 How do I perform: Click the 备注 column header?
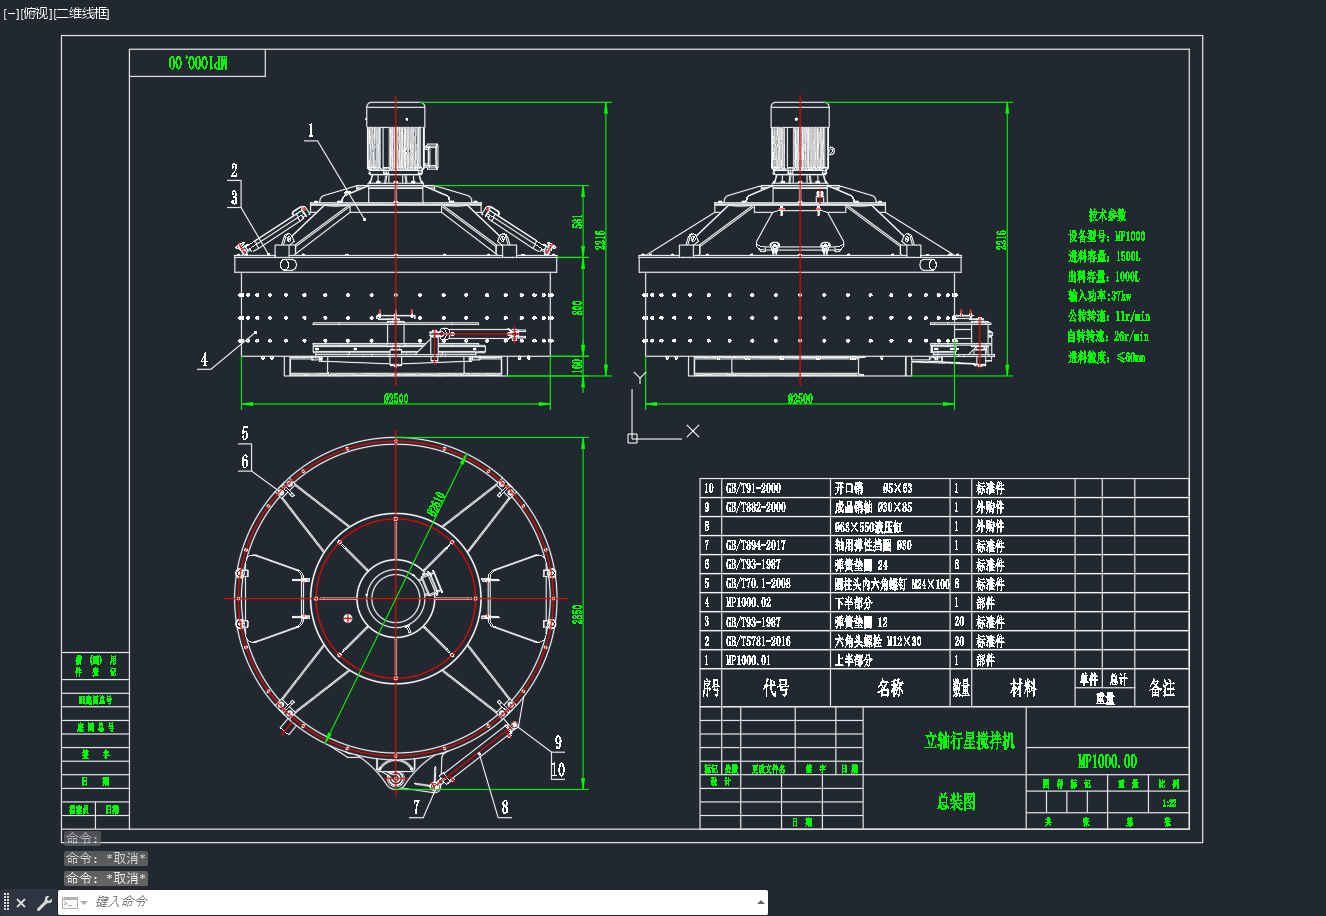[x=1162, y=688]
